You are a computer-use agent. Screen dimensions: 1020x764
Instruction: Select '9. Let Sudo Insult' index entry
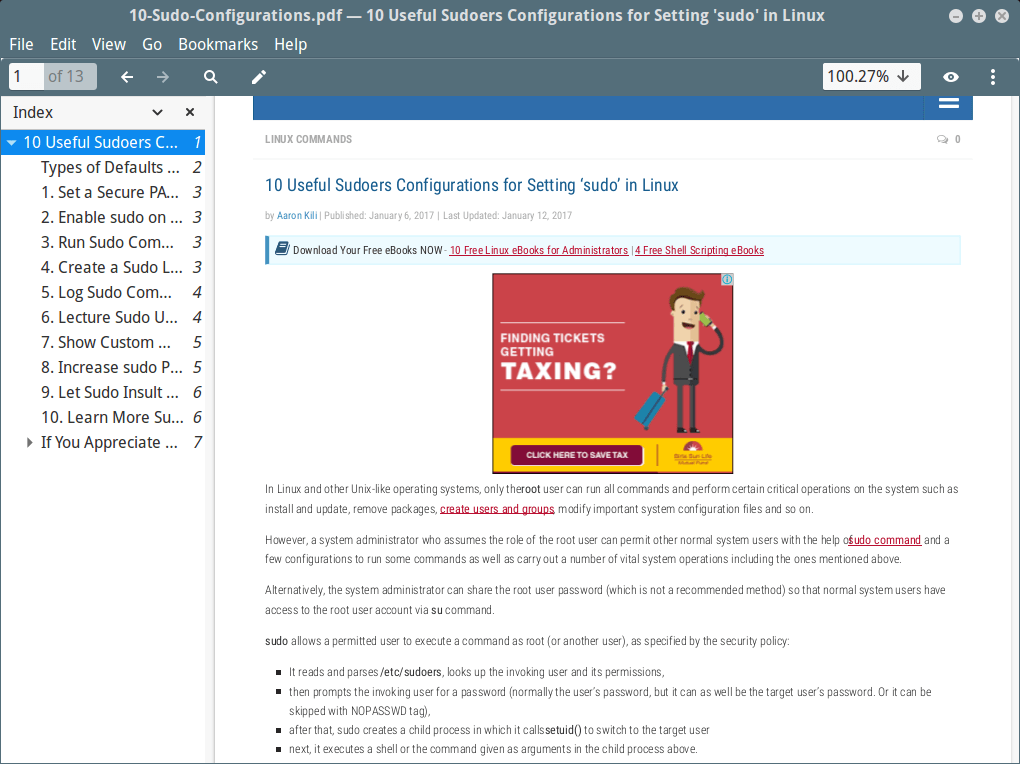(x=110, y=392)
